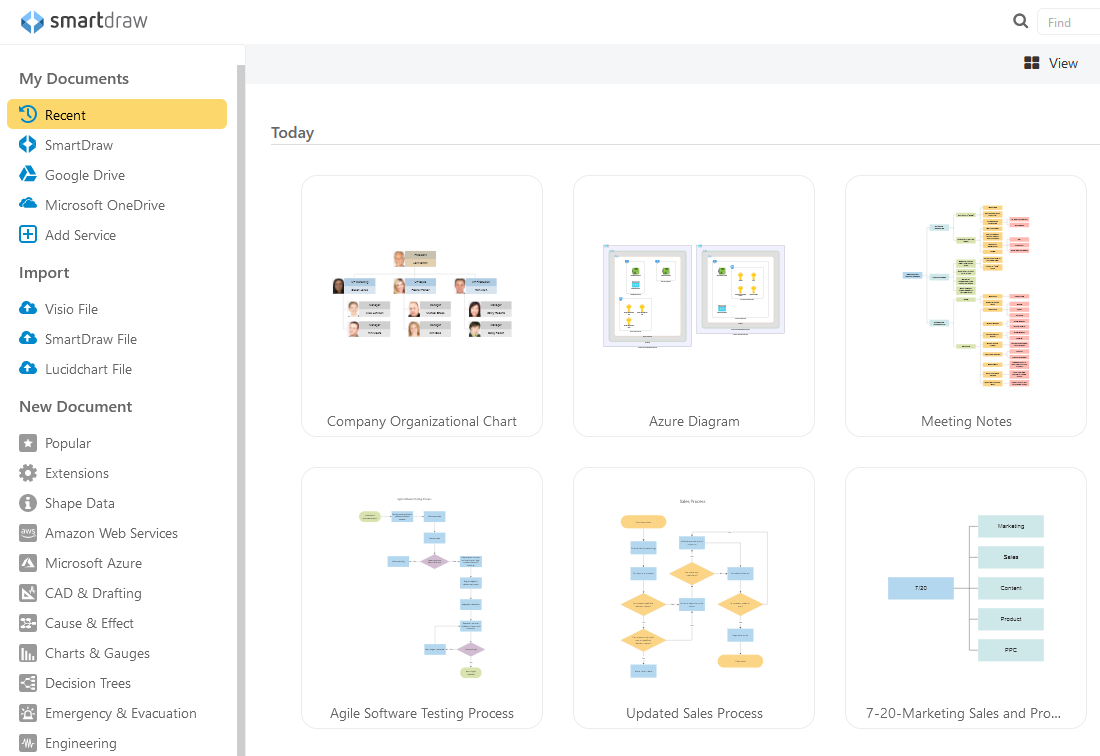Click the Visio File upload icon

(x=28, y=309)
